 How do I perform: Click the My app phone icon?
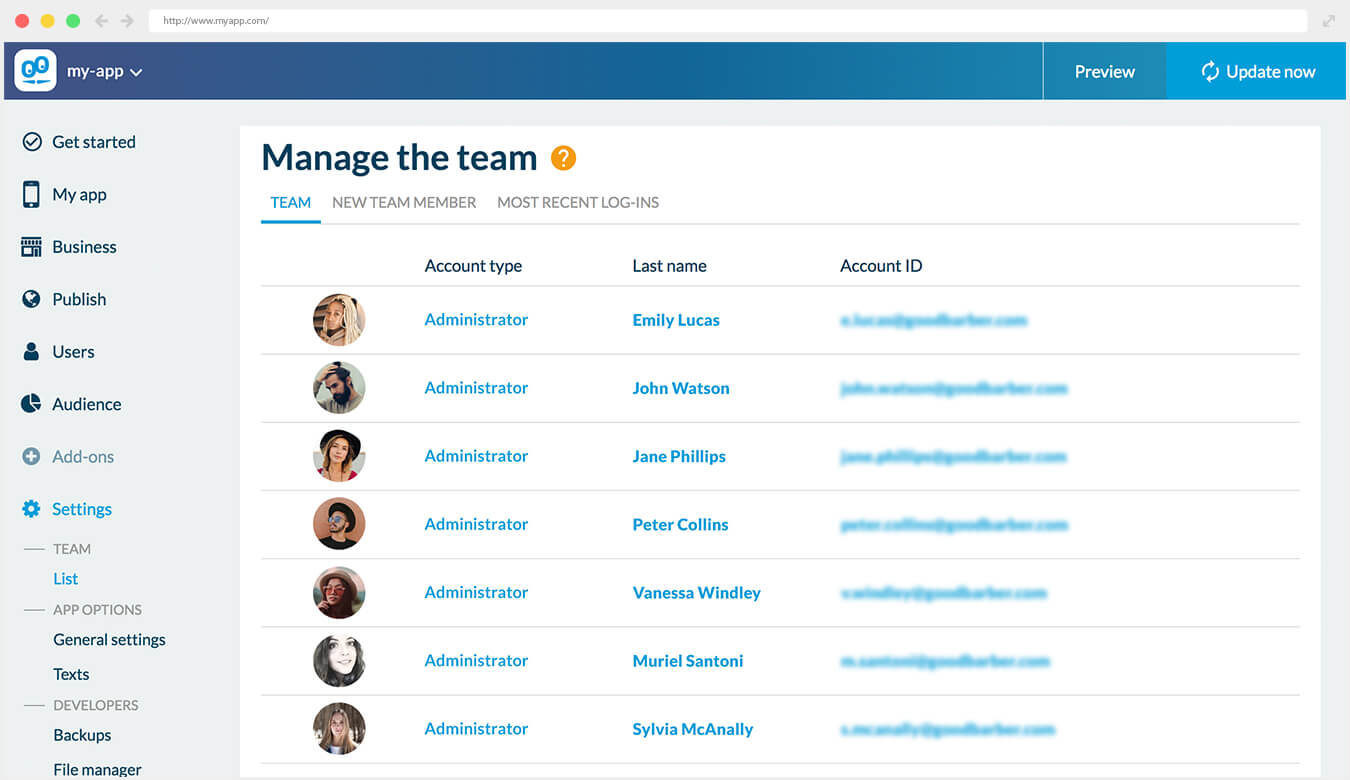32,194
